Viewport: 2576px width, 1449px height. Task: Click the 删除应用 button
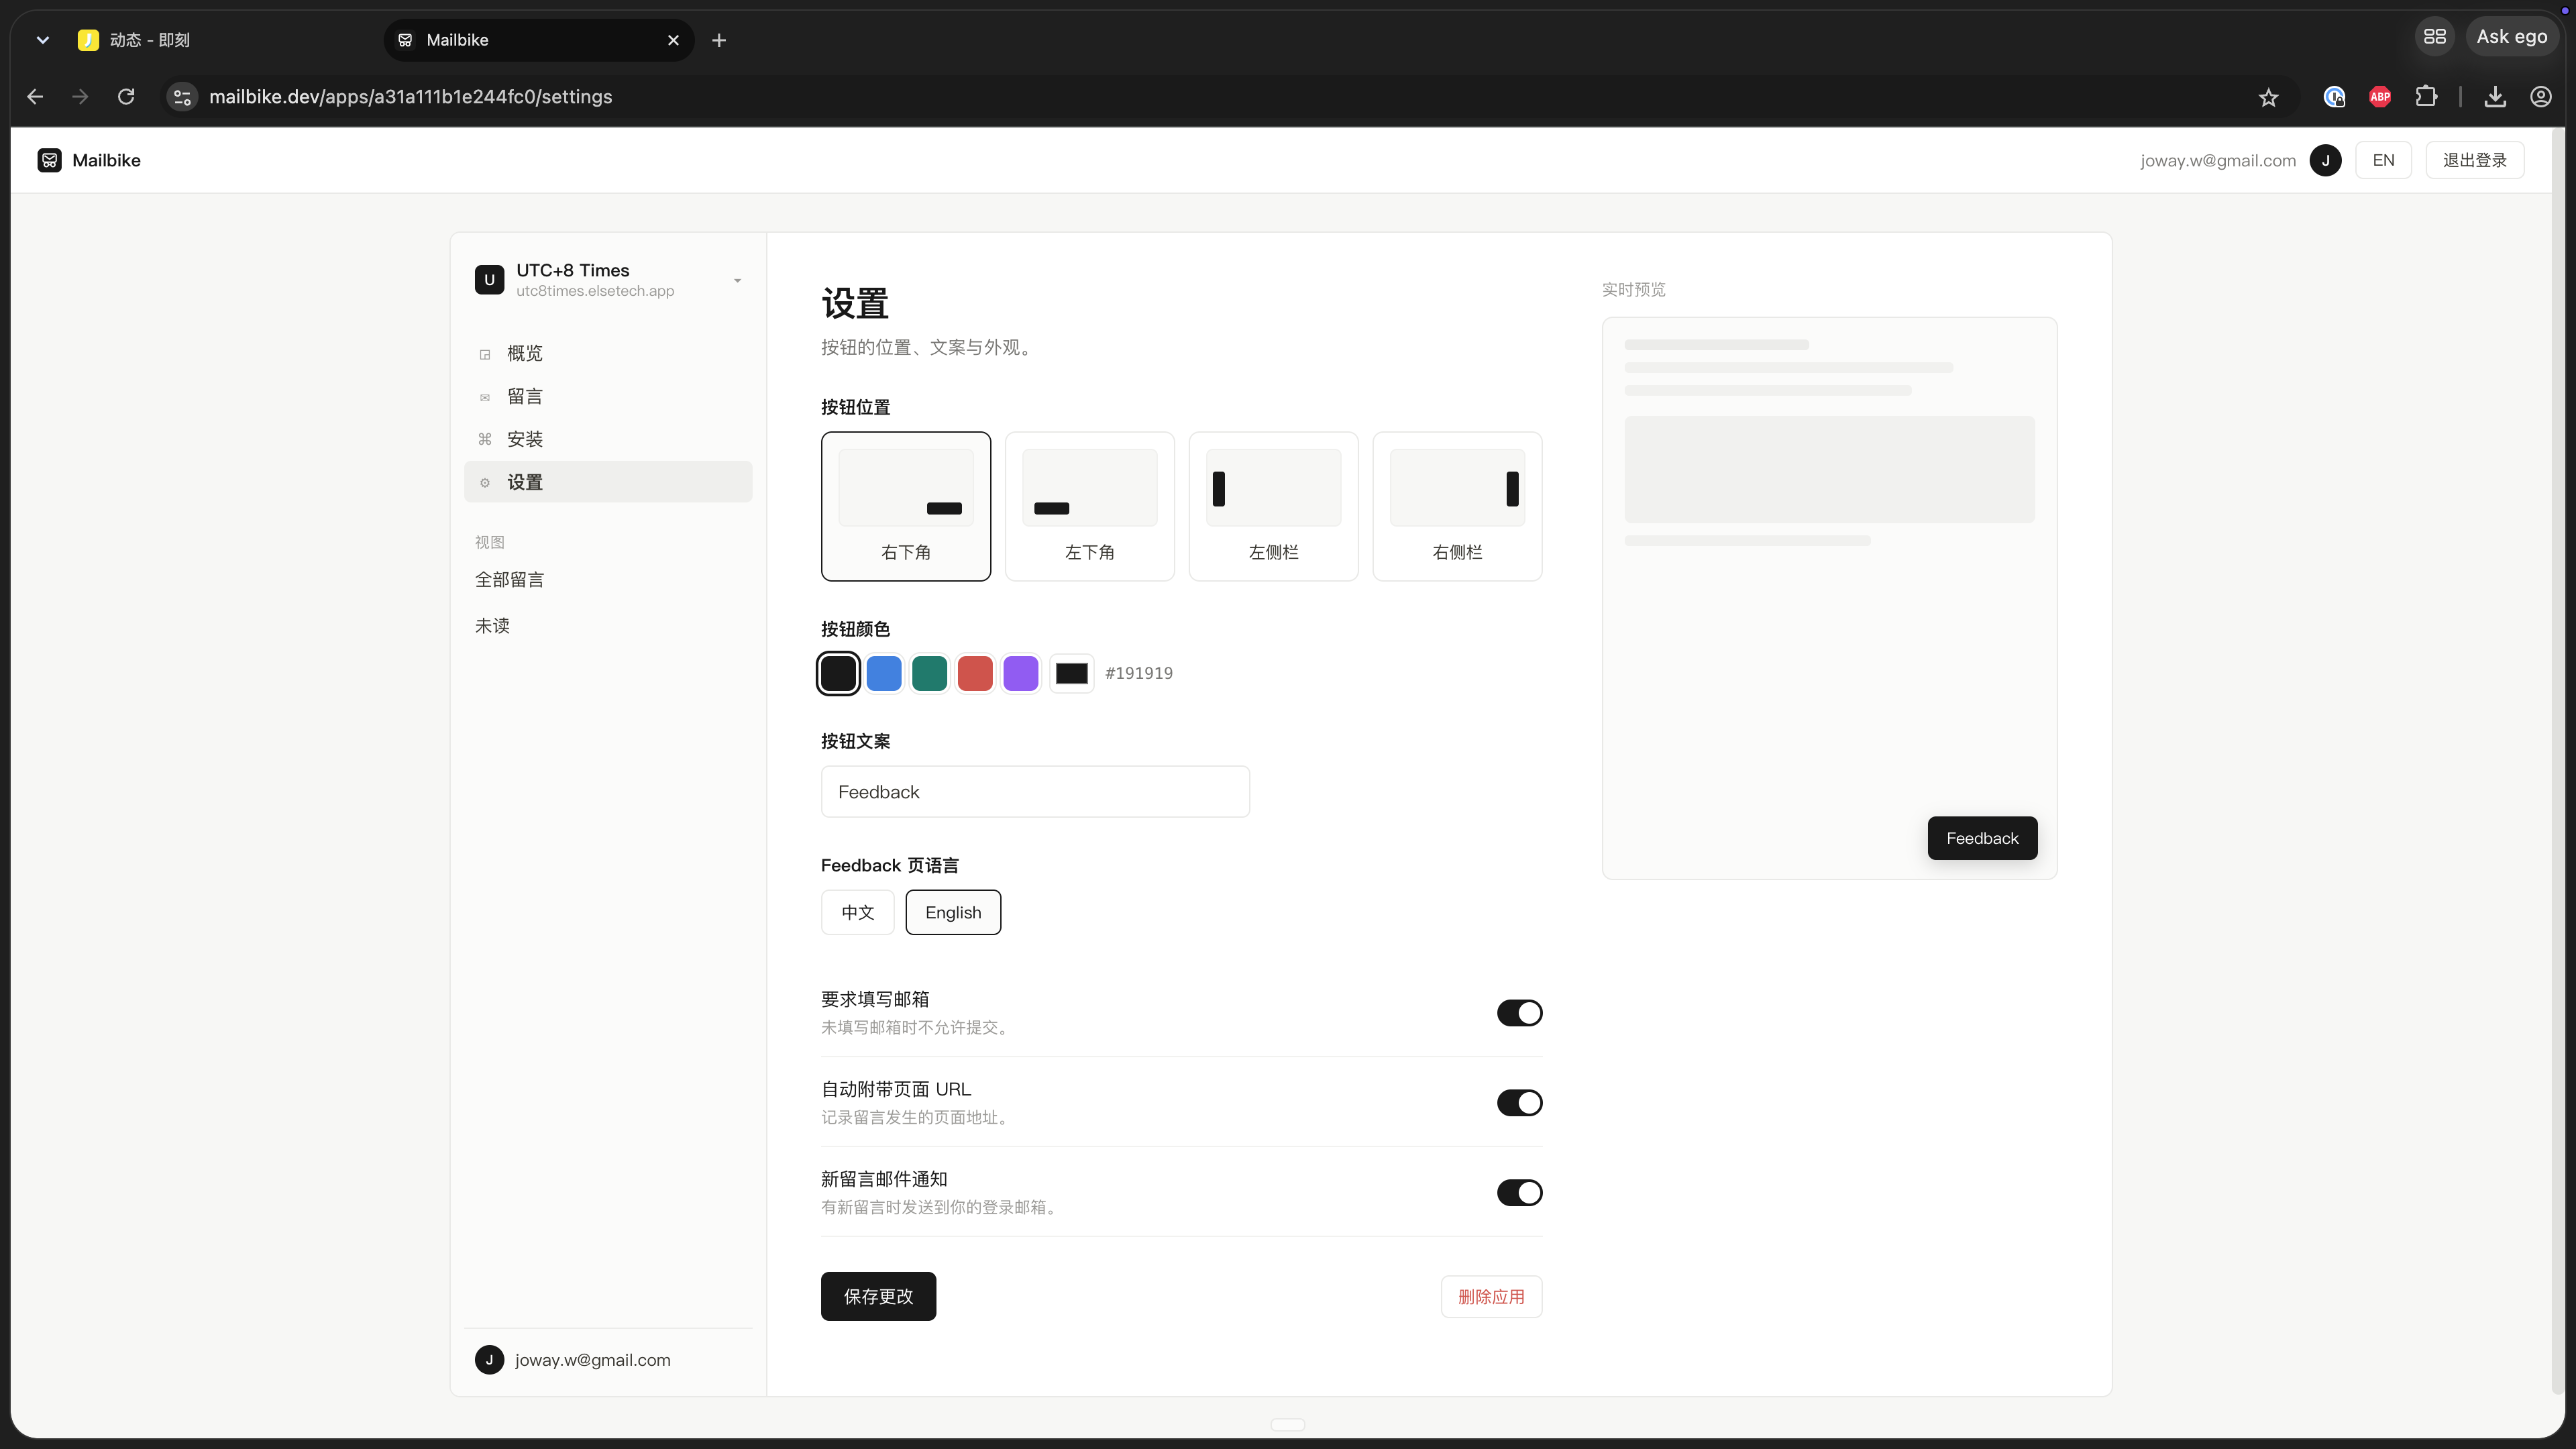click(x=1491, y=1297)
